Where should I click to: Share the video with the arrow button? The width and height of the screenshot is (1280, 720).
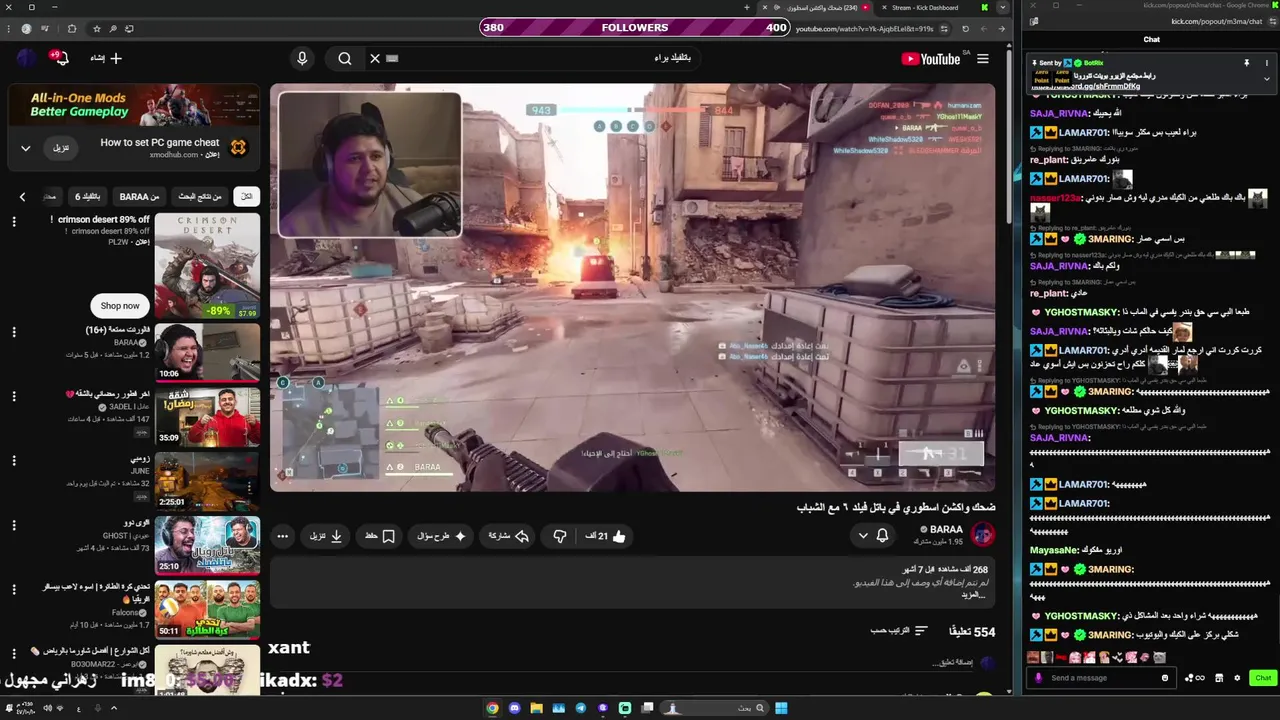[508, 536]
